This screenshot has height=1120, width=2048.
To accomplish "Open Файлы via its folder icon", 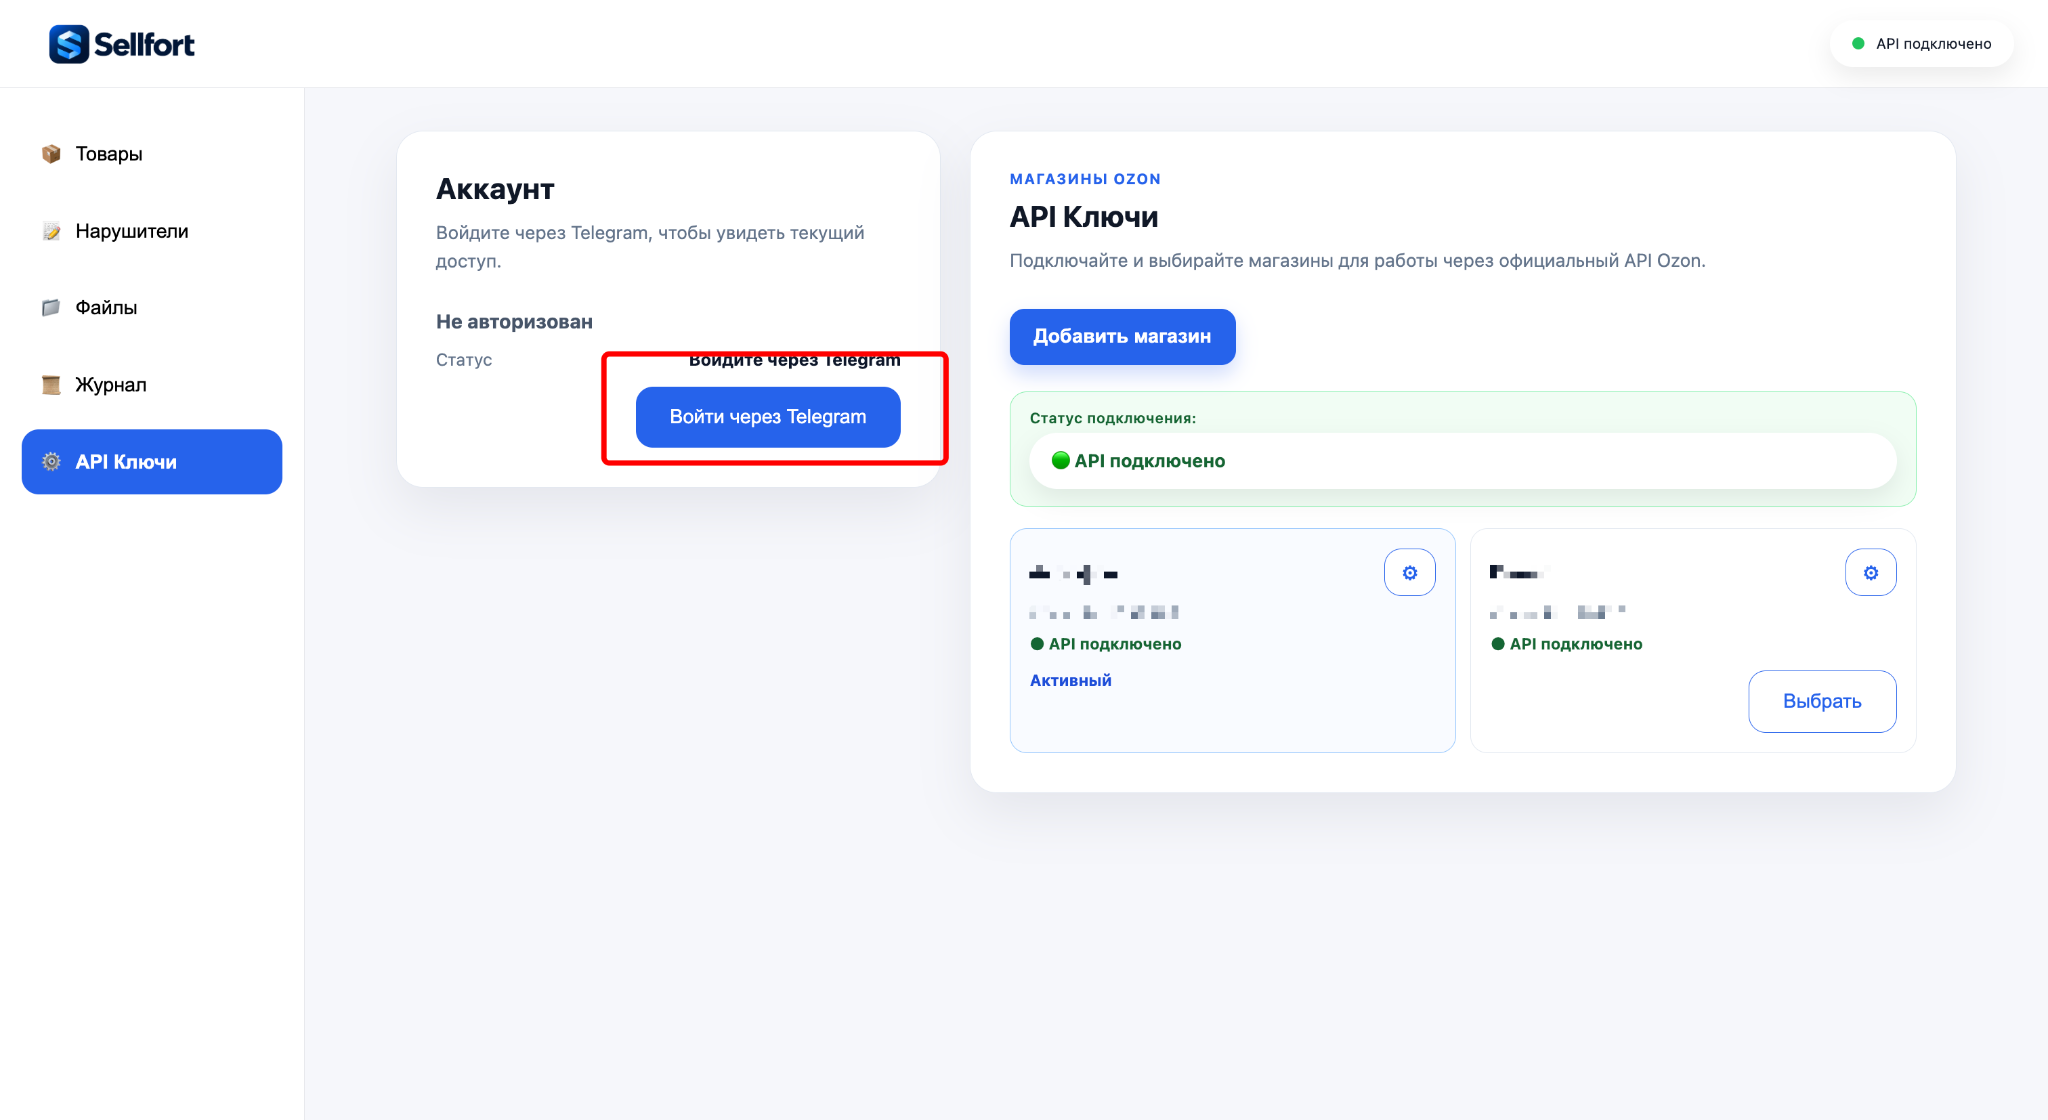I will point(51,308).
